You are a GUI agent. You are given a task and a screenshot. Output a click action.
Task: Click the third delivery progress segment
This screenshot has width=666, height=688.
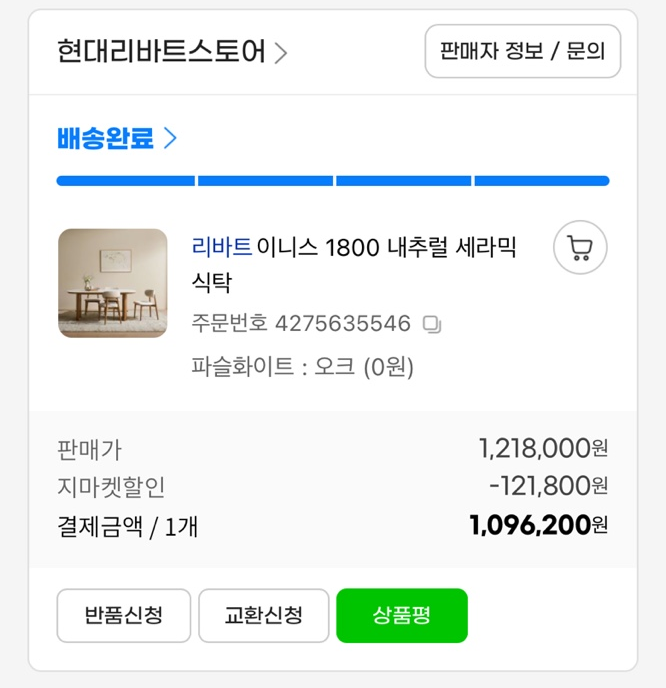coord(403,181)
